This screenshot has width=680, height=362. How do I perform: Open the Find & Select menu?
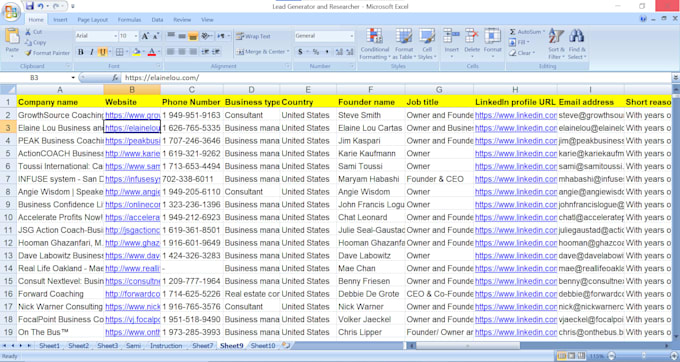tap(577, 44)
